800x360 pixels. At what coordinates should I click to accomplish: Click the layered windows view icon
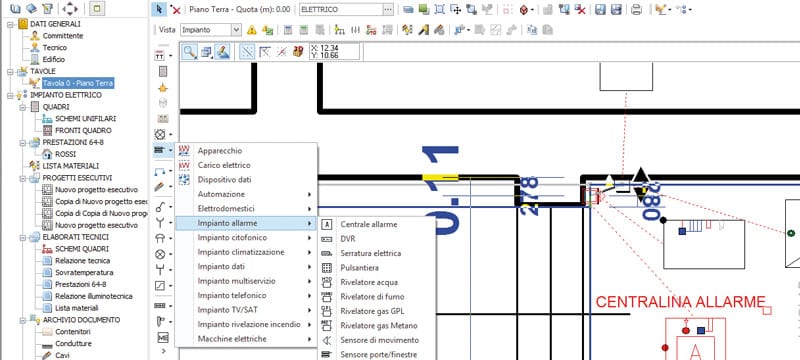pyautogui.click(x=206, y=52)
